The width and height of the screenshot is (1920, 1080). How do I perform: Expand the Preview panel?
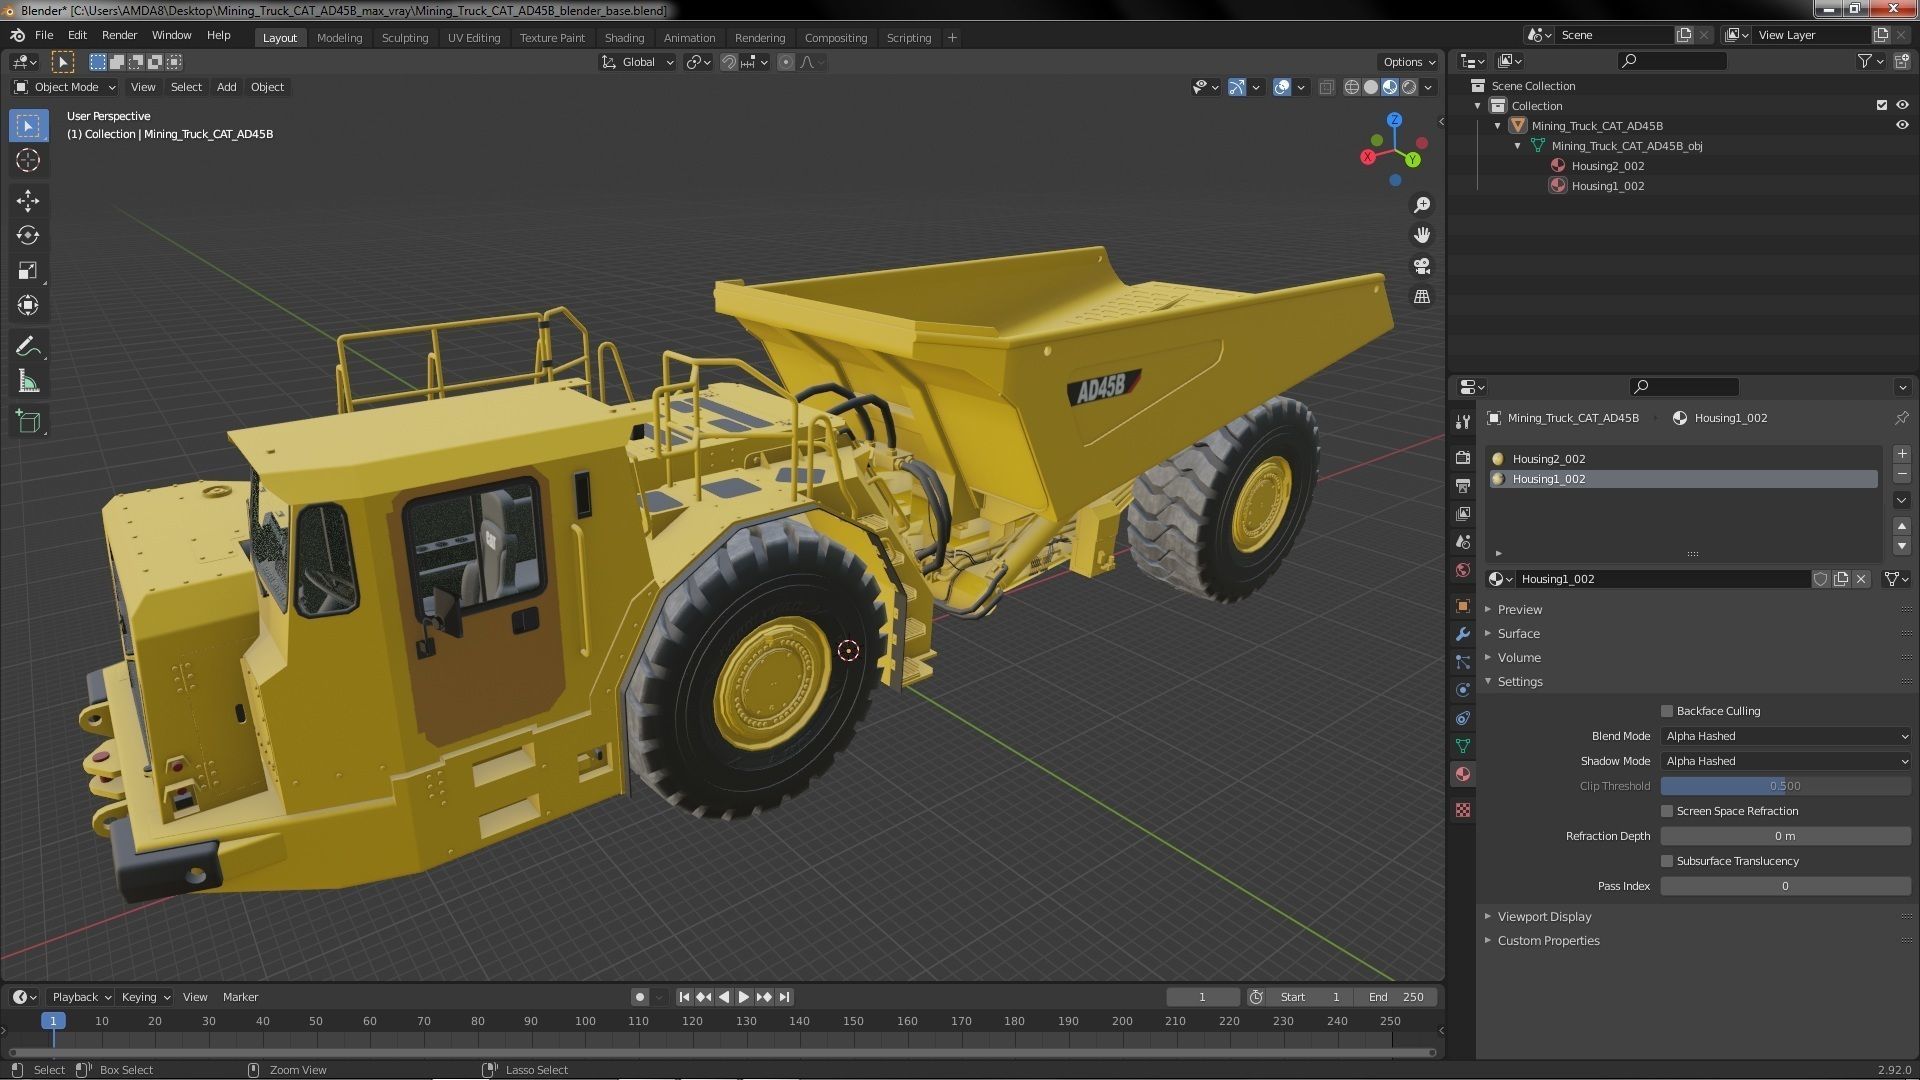[1519, 609]
